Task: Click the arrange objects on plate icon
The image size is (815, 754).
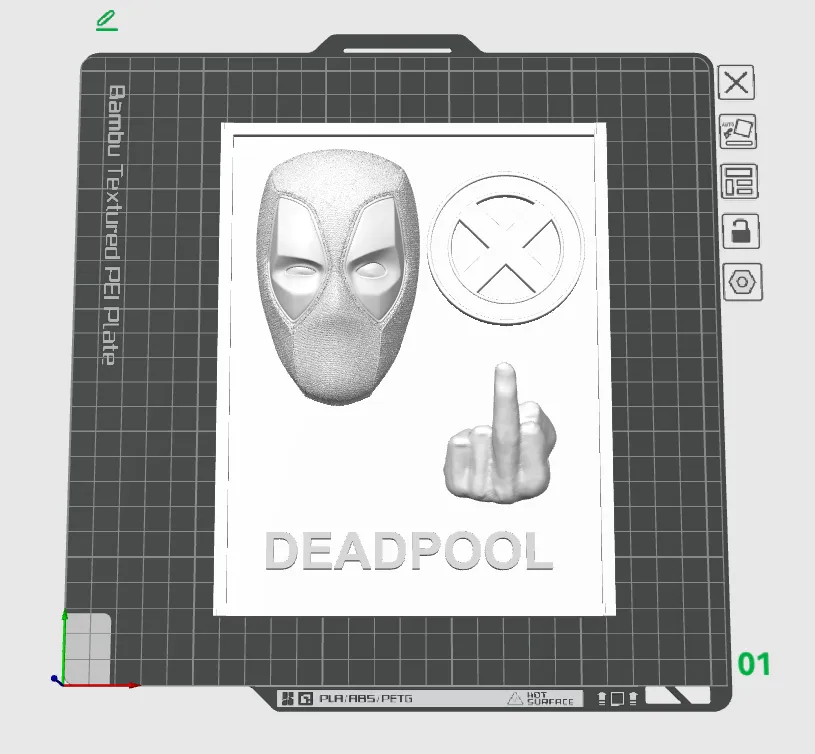Action: tap(739, 181)
